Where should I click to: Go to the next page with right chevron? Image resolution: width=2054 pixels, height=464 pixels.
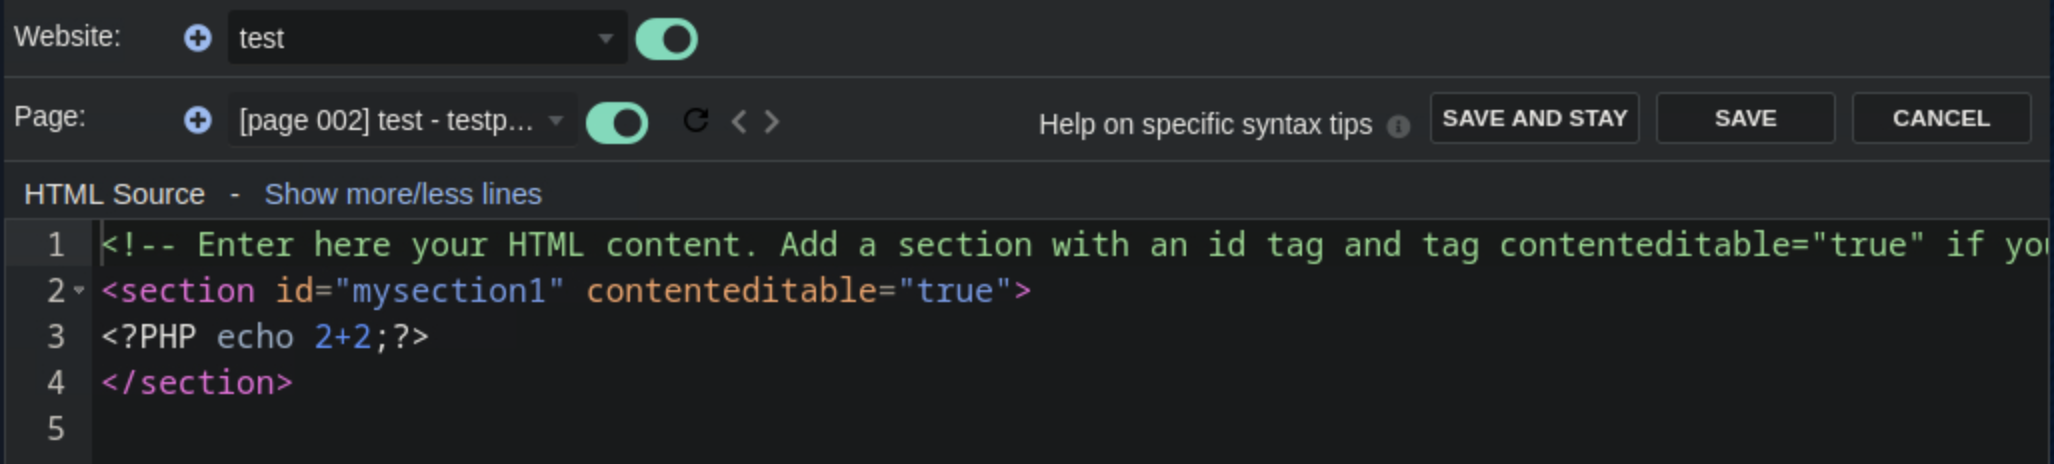(x=772, y=122)
